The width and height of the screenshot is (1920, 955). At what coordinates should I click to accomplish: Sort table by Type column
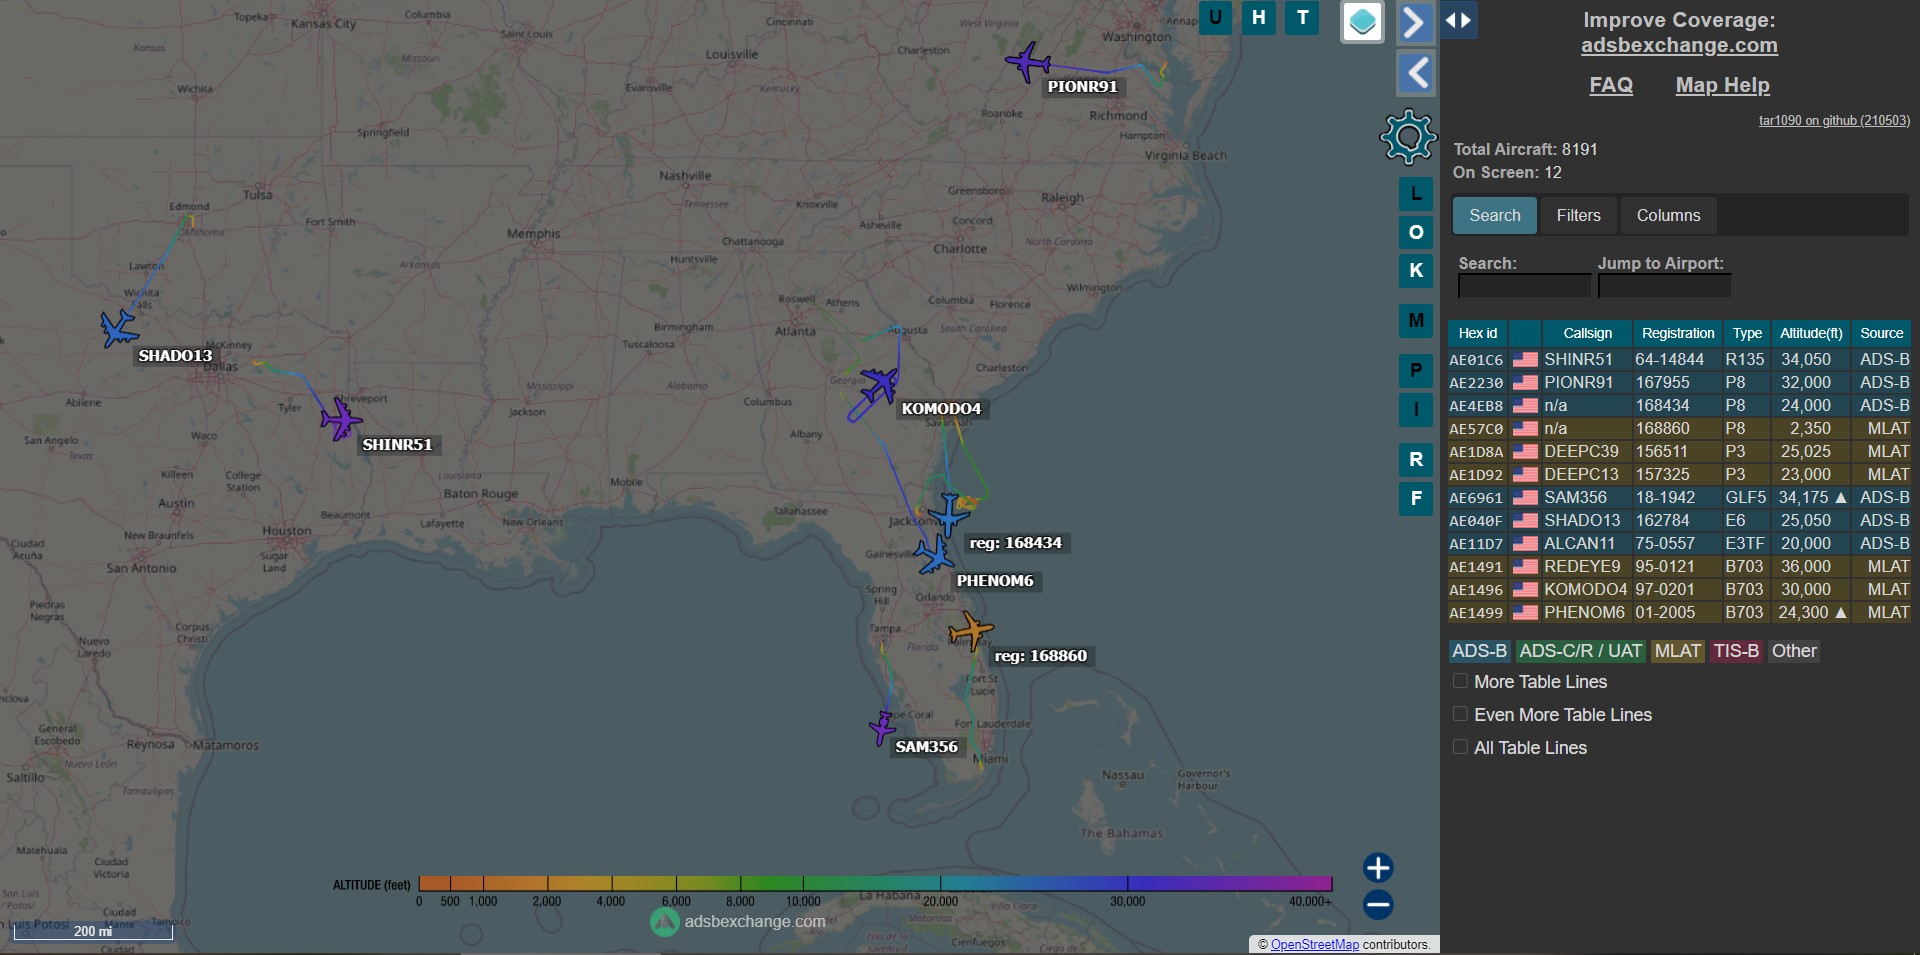[x=1747, y=333]
